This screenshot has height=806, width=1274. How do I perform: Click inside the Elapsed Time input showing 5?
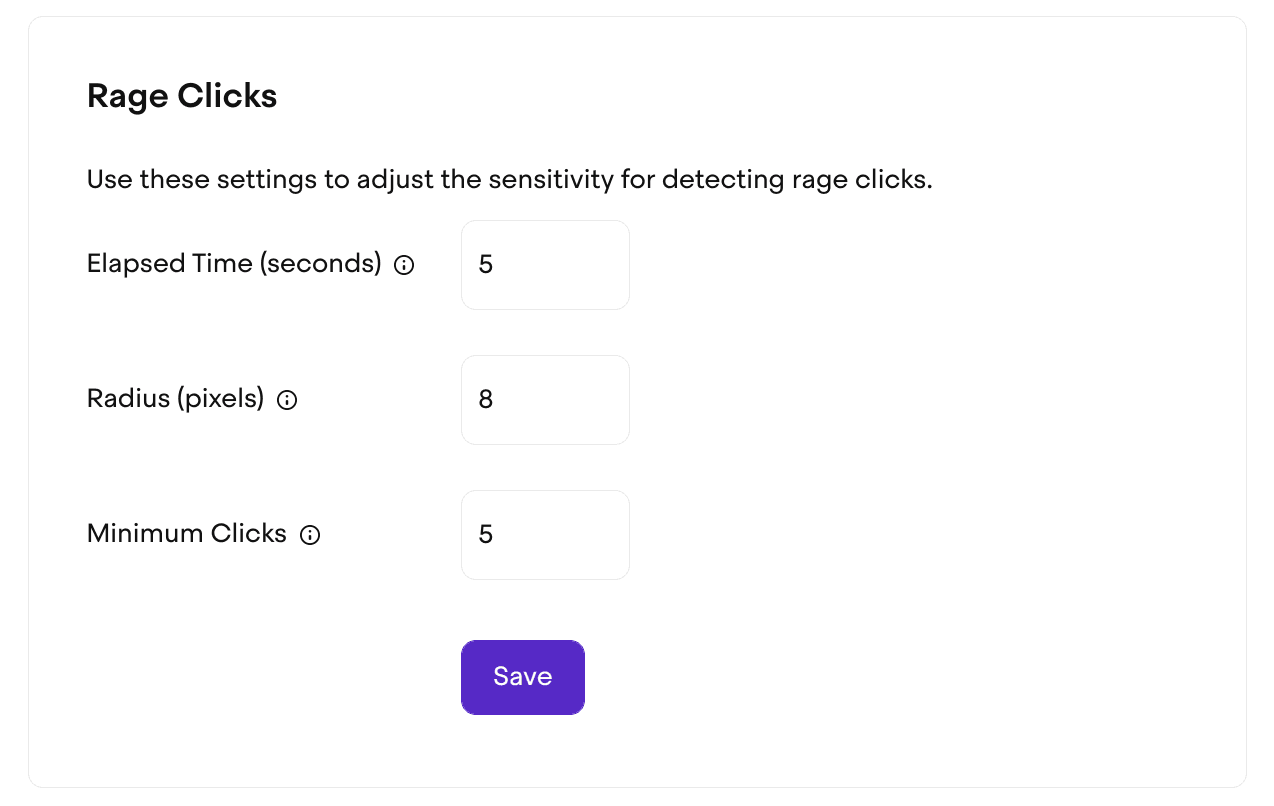[x=545, y=264]
